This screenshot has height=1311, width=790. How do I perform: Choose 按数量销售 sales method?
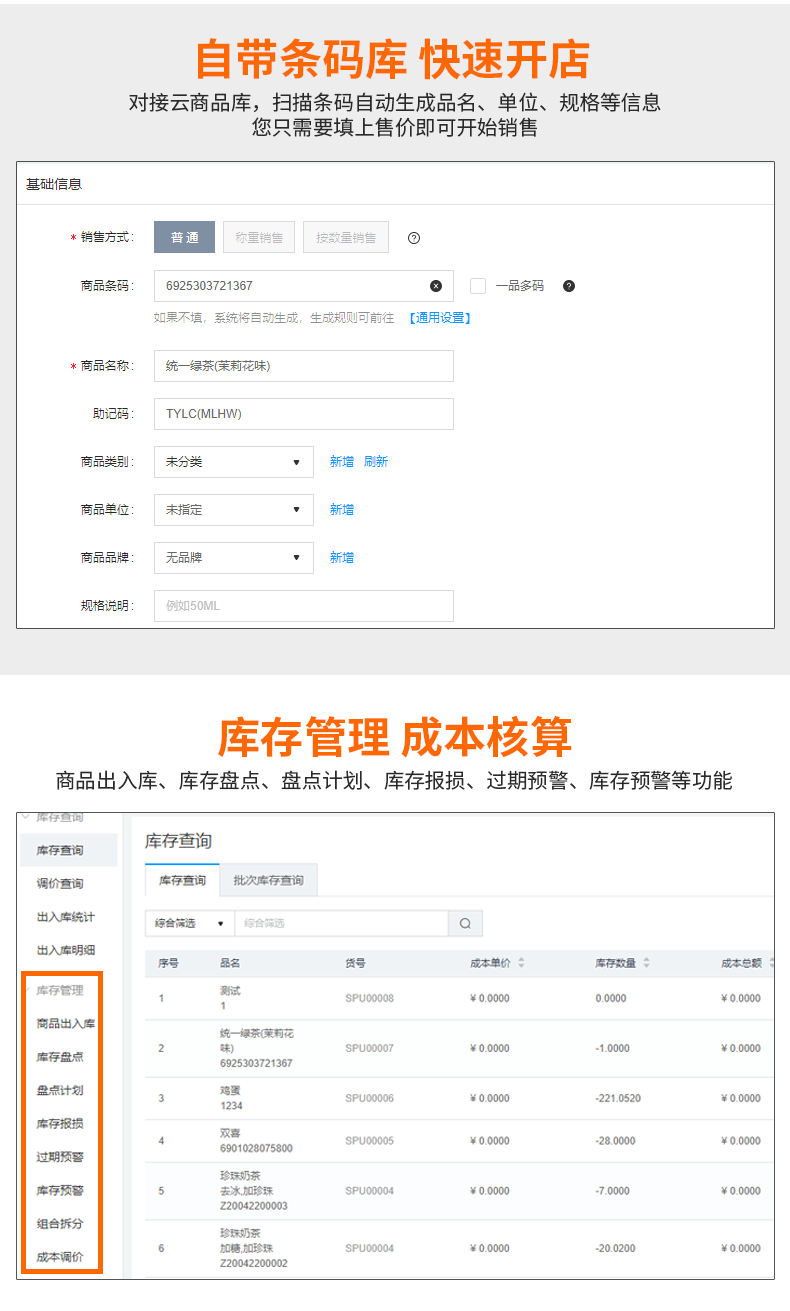pos(346,237)
